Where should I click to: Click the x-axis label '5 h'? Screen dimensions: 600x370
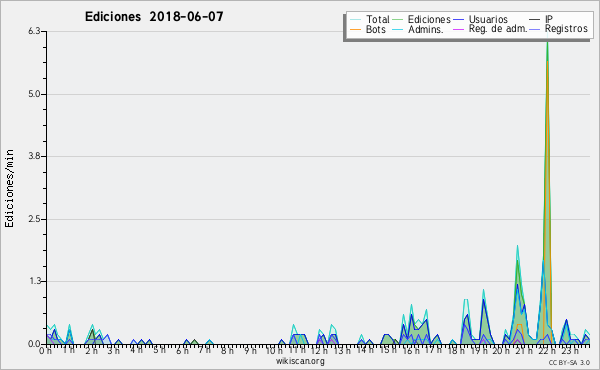[160, 350]
